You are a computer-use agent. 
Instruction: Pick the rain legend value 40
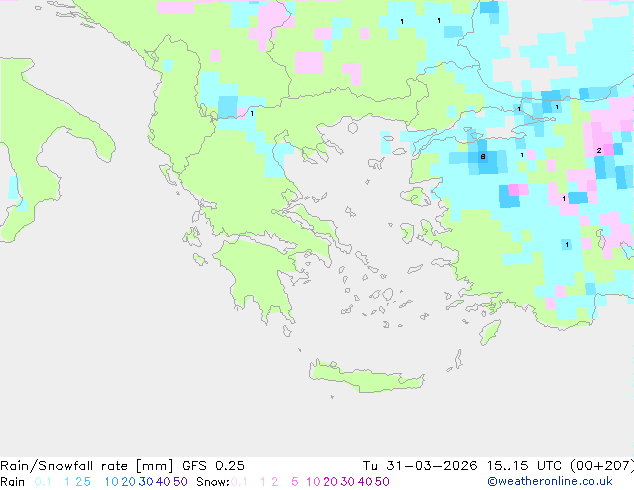(x=163, y=482)
